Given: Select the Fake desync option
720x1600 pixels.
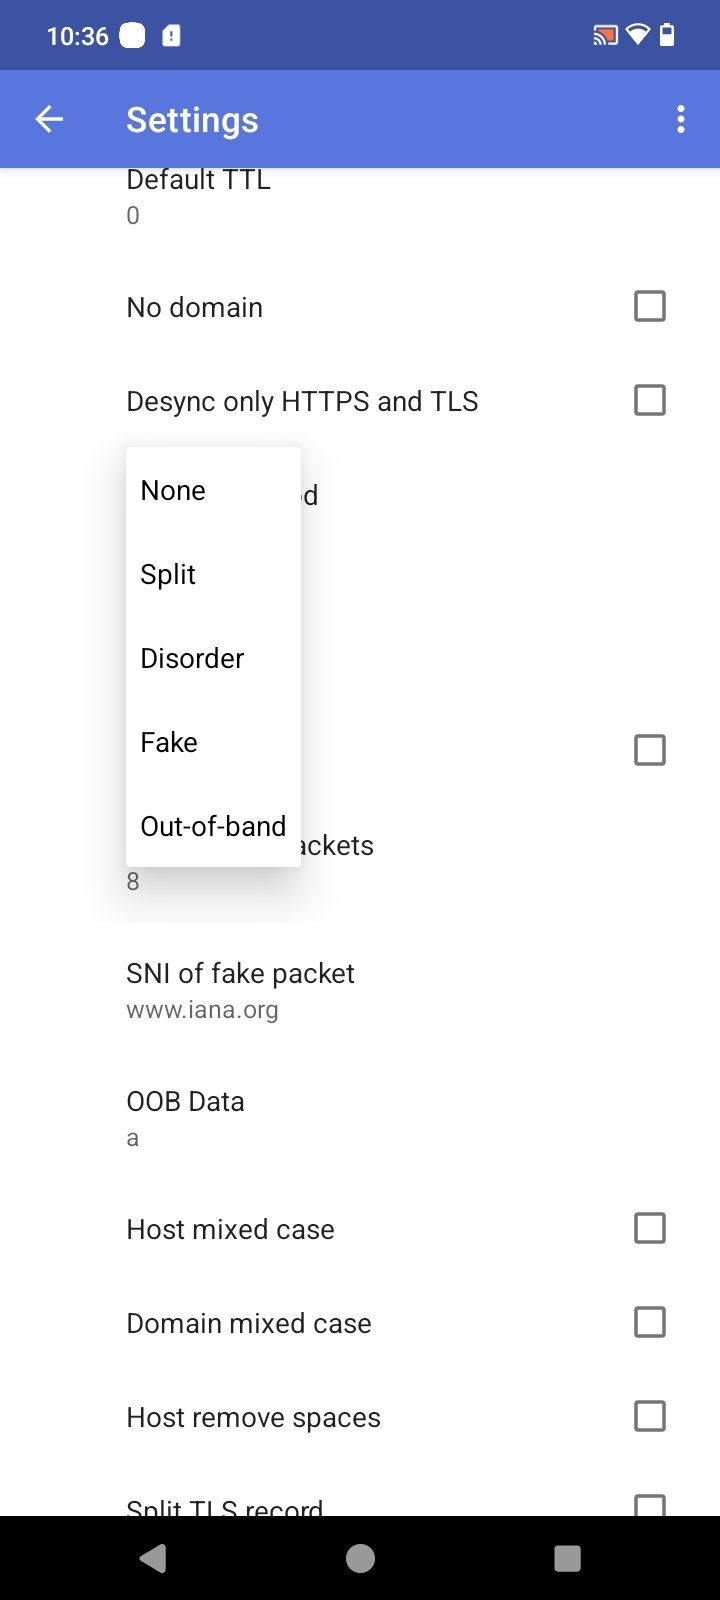Looking at the screenshot, I should coord(169,742).
